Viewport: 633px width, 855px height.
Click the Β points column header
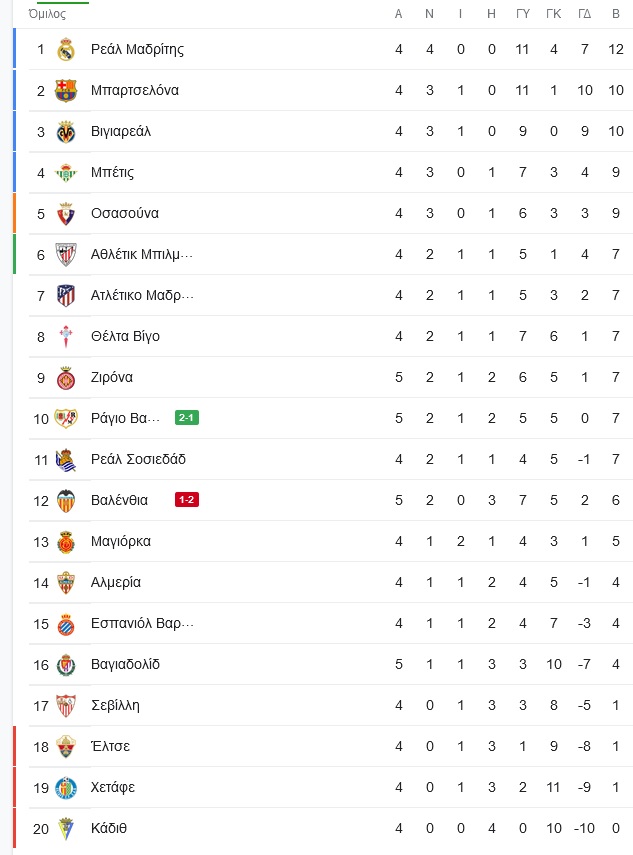pyautogui.click(x=616, y=14)
